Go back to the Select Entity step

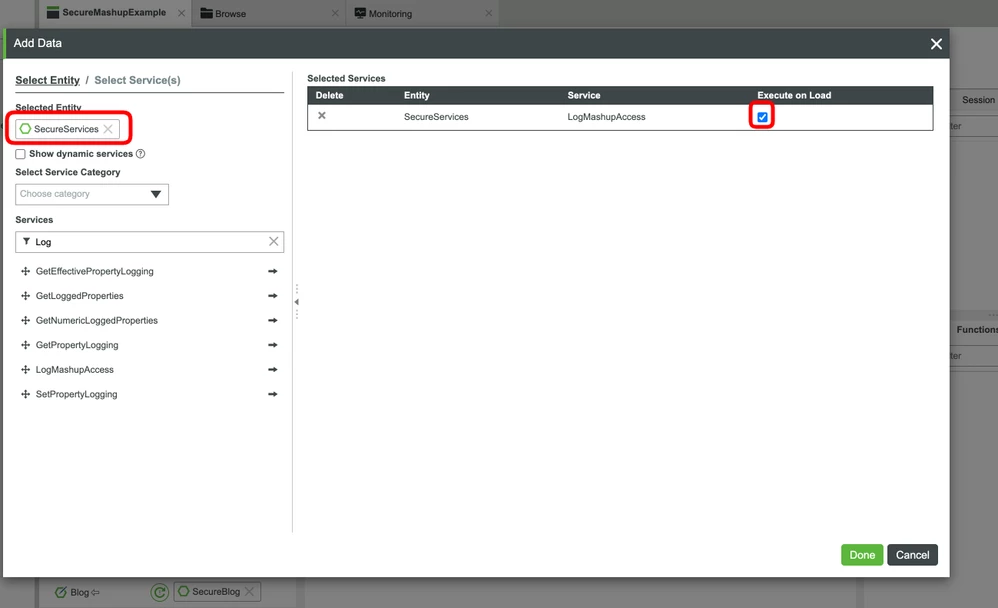coord(47,80)
